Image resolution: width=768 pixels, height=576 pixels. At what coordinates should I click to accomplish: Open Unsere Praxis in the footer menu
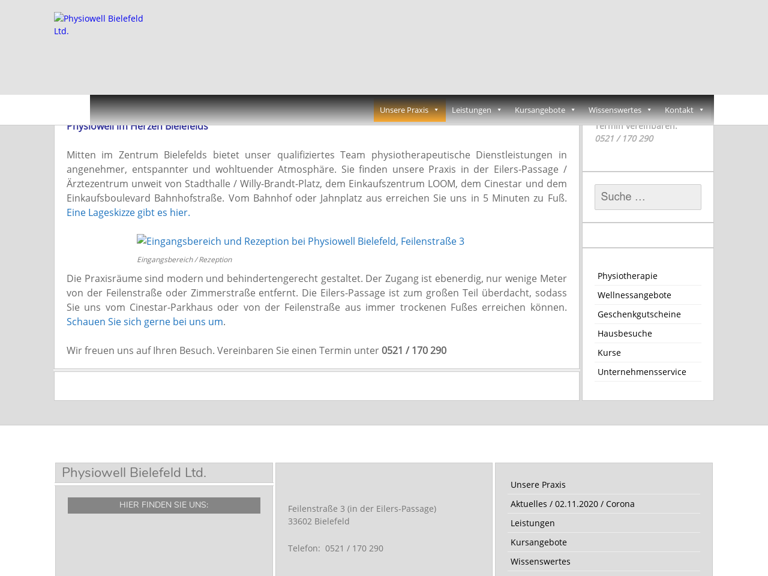point(538,484)
